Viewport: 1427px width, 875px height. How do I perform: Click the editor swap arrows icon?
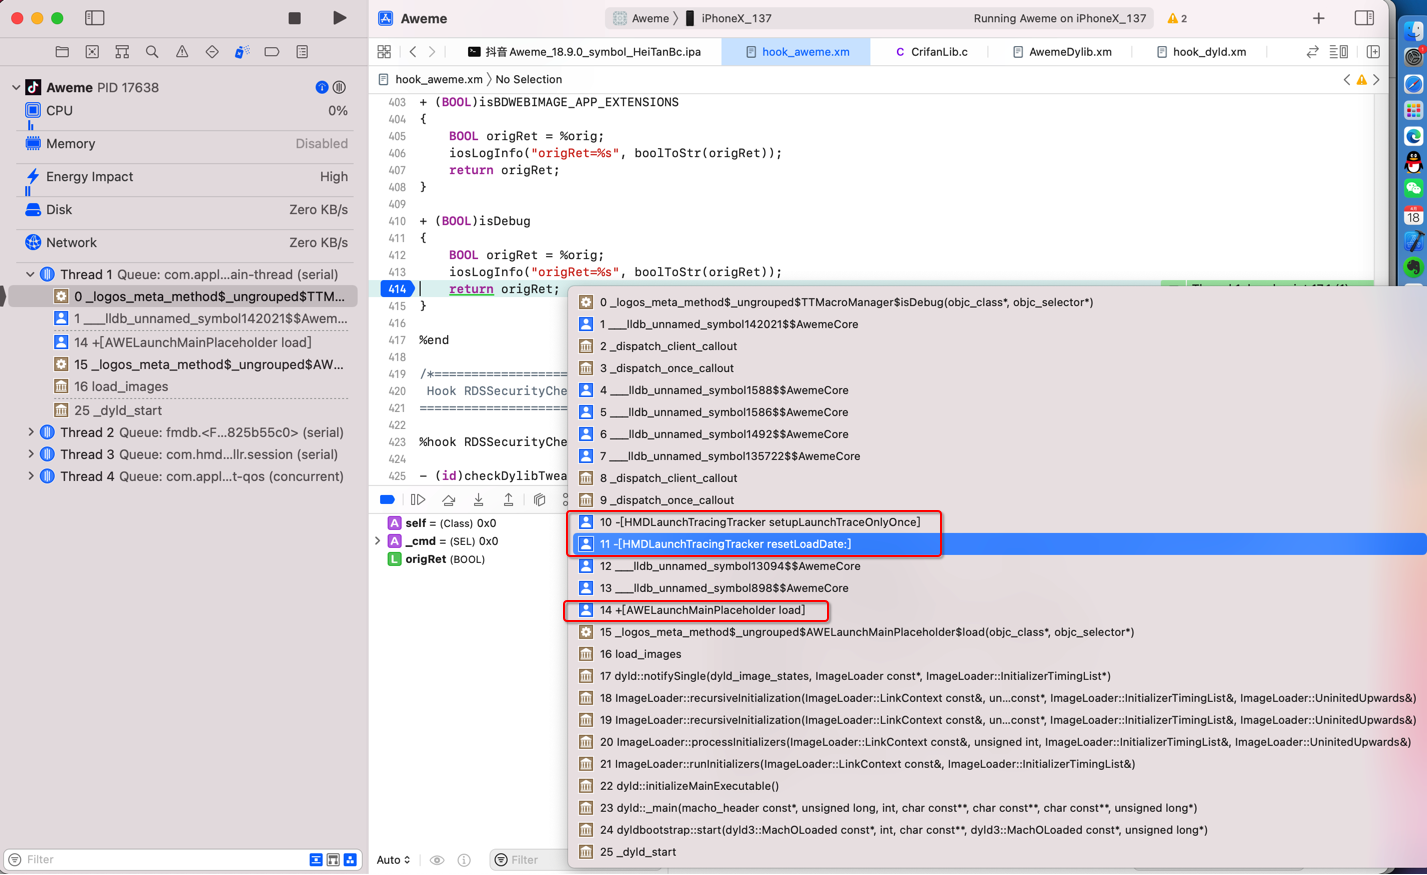[1312, 52]
